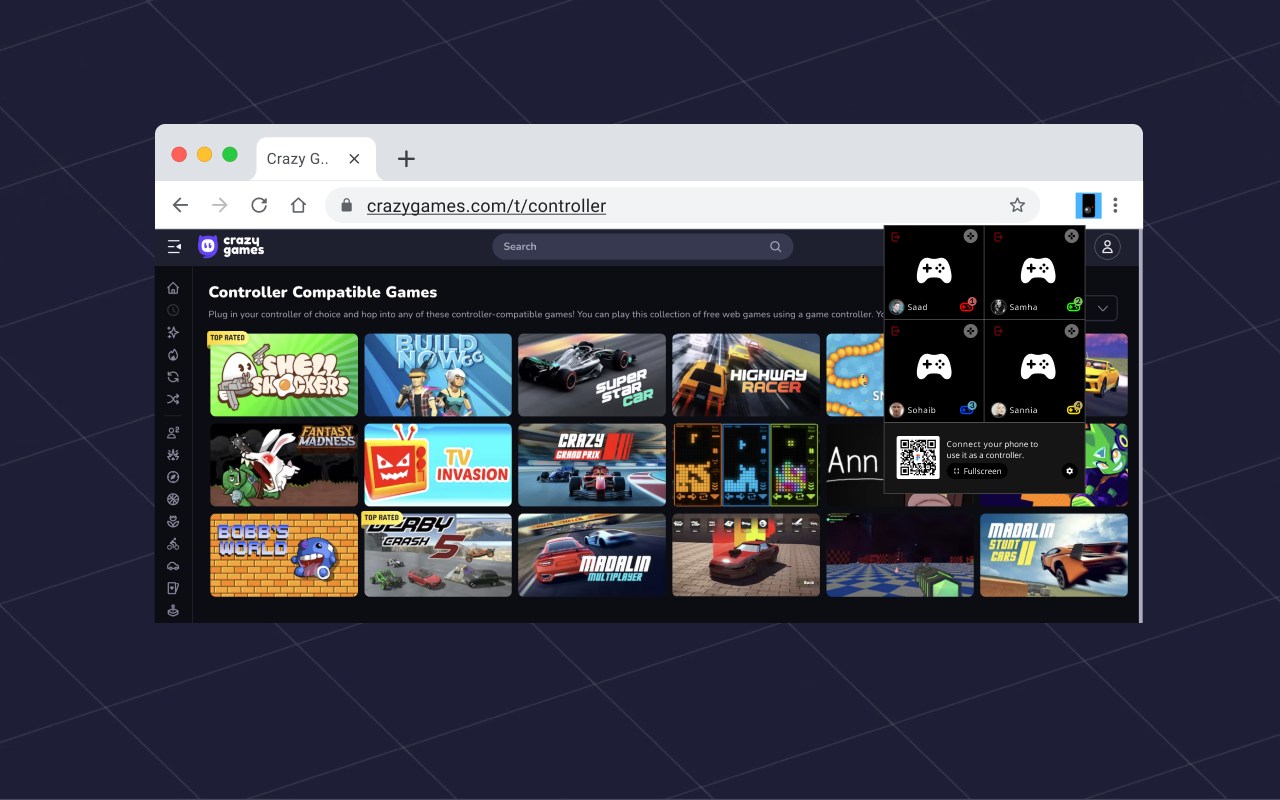This screenshot has width=1280, height=800.
Task: Open trending flame icon in sidebar
Action: pos(173,354)
